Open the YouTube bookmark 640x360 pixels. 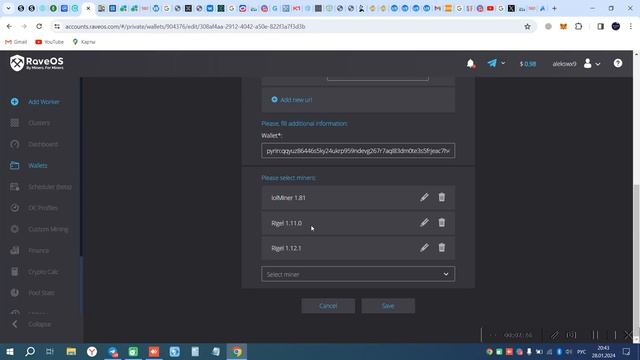click(x=49, y=42)
